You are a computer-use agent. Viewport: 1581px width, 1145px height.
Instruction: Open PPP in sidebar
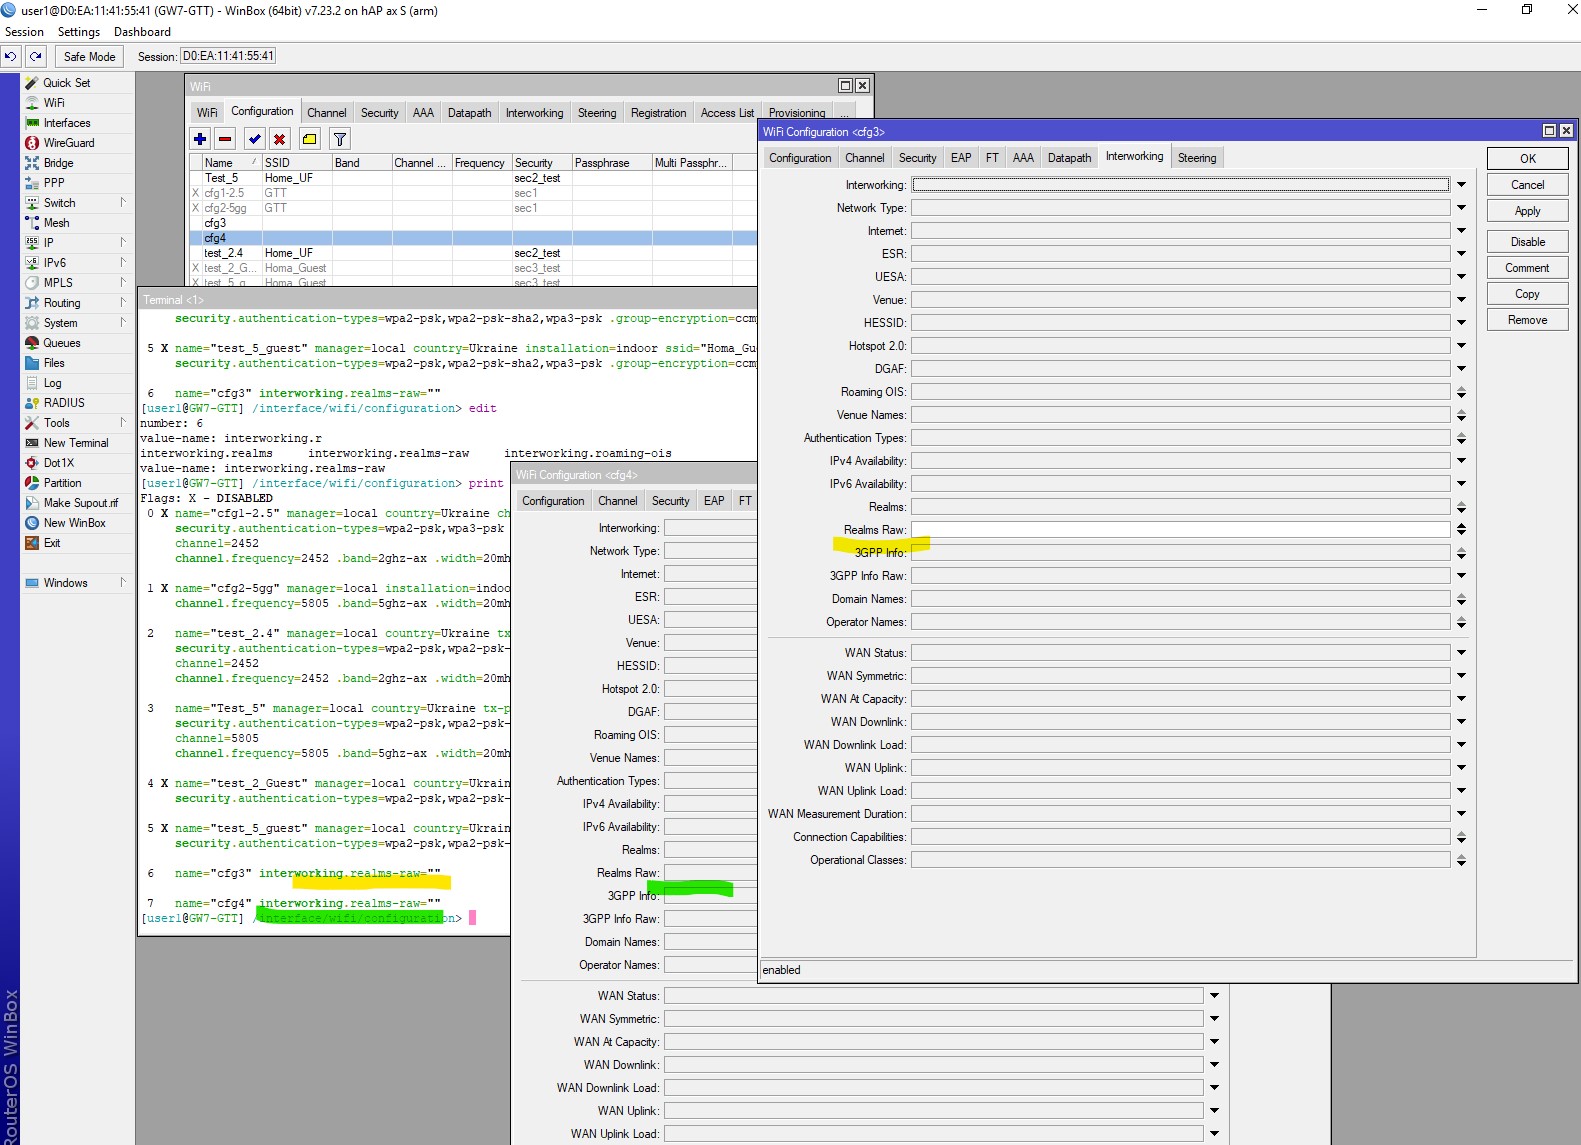click(53, 183)
